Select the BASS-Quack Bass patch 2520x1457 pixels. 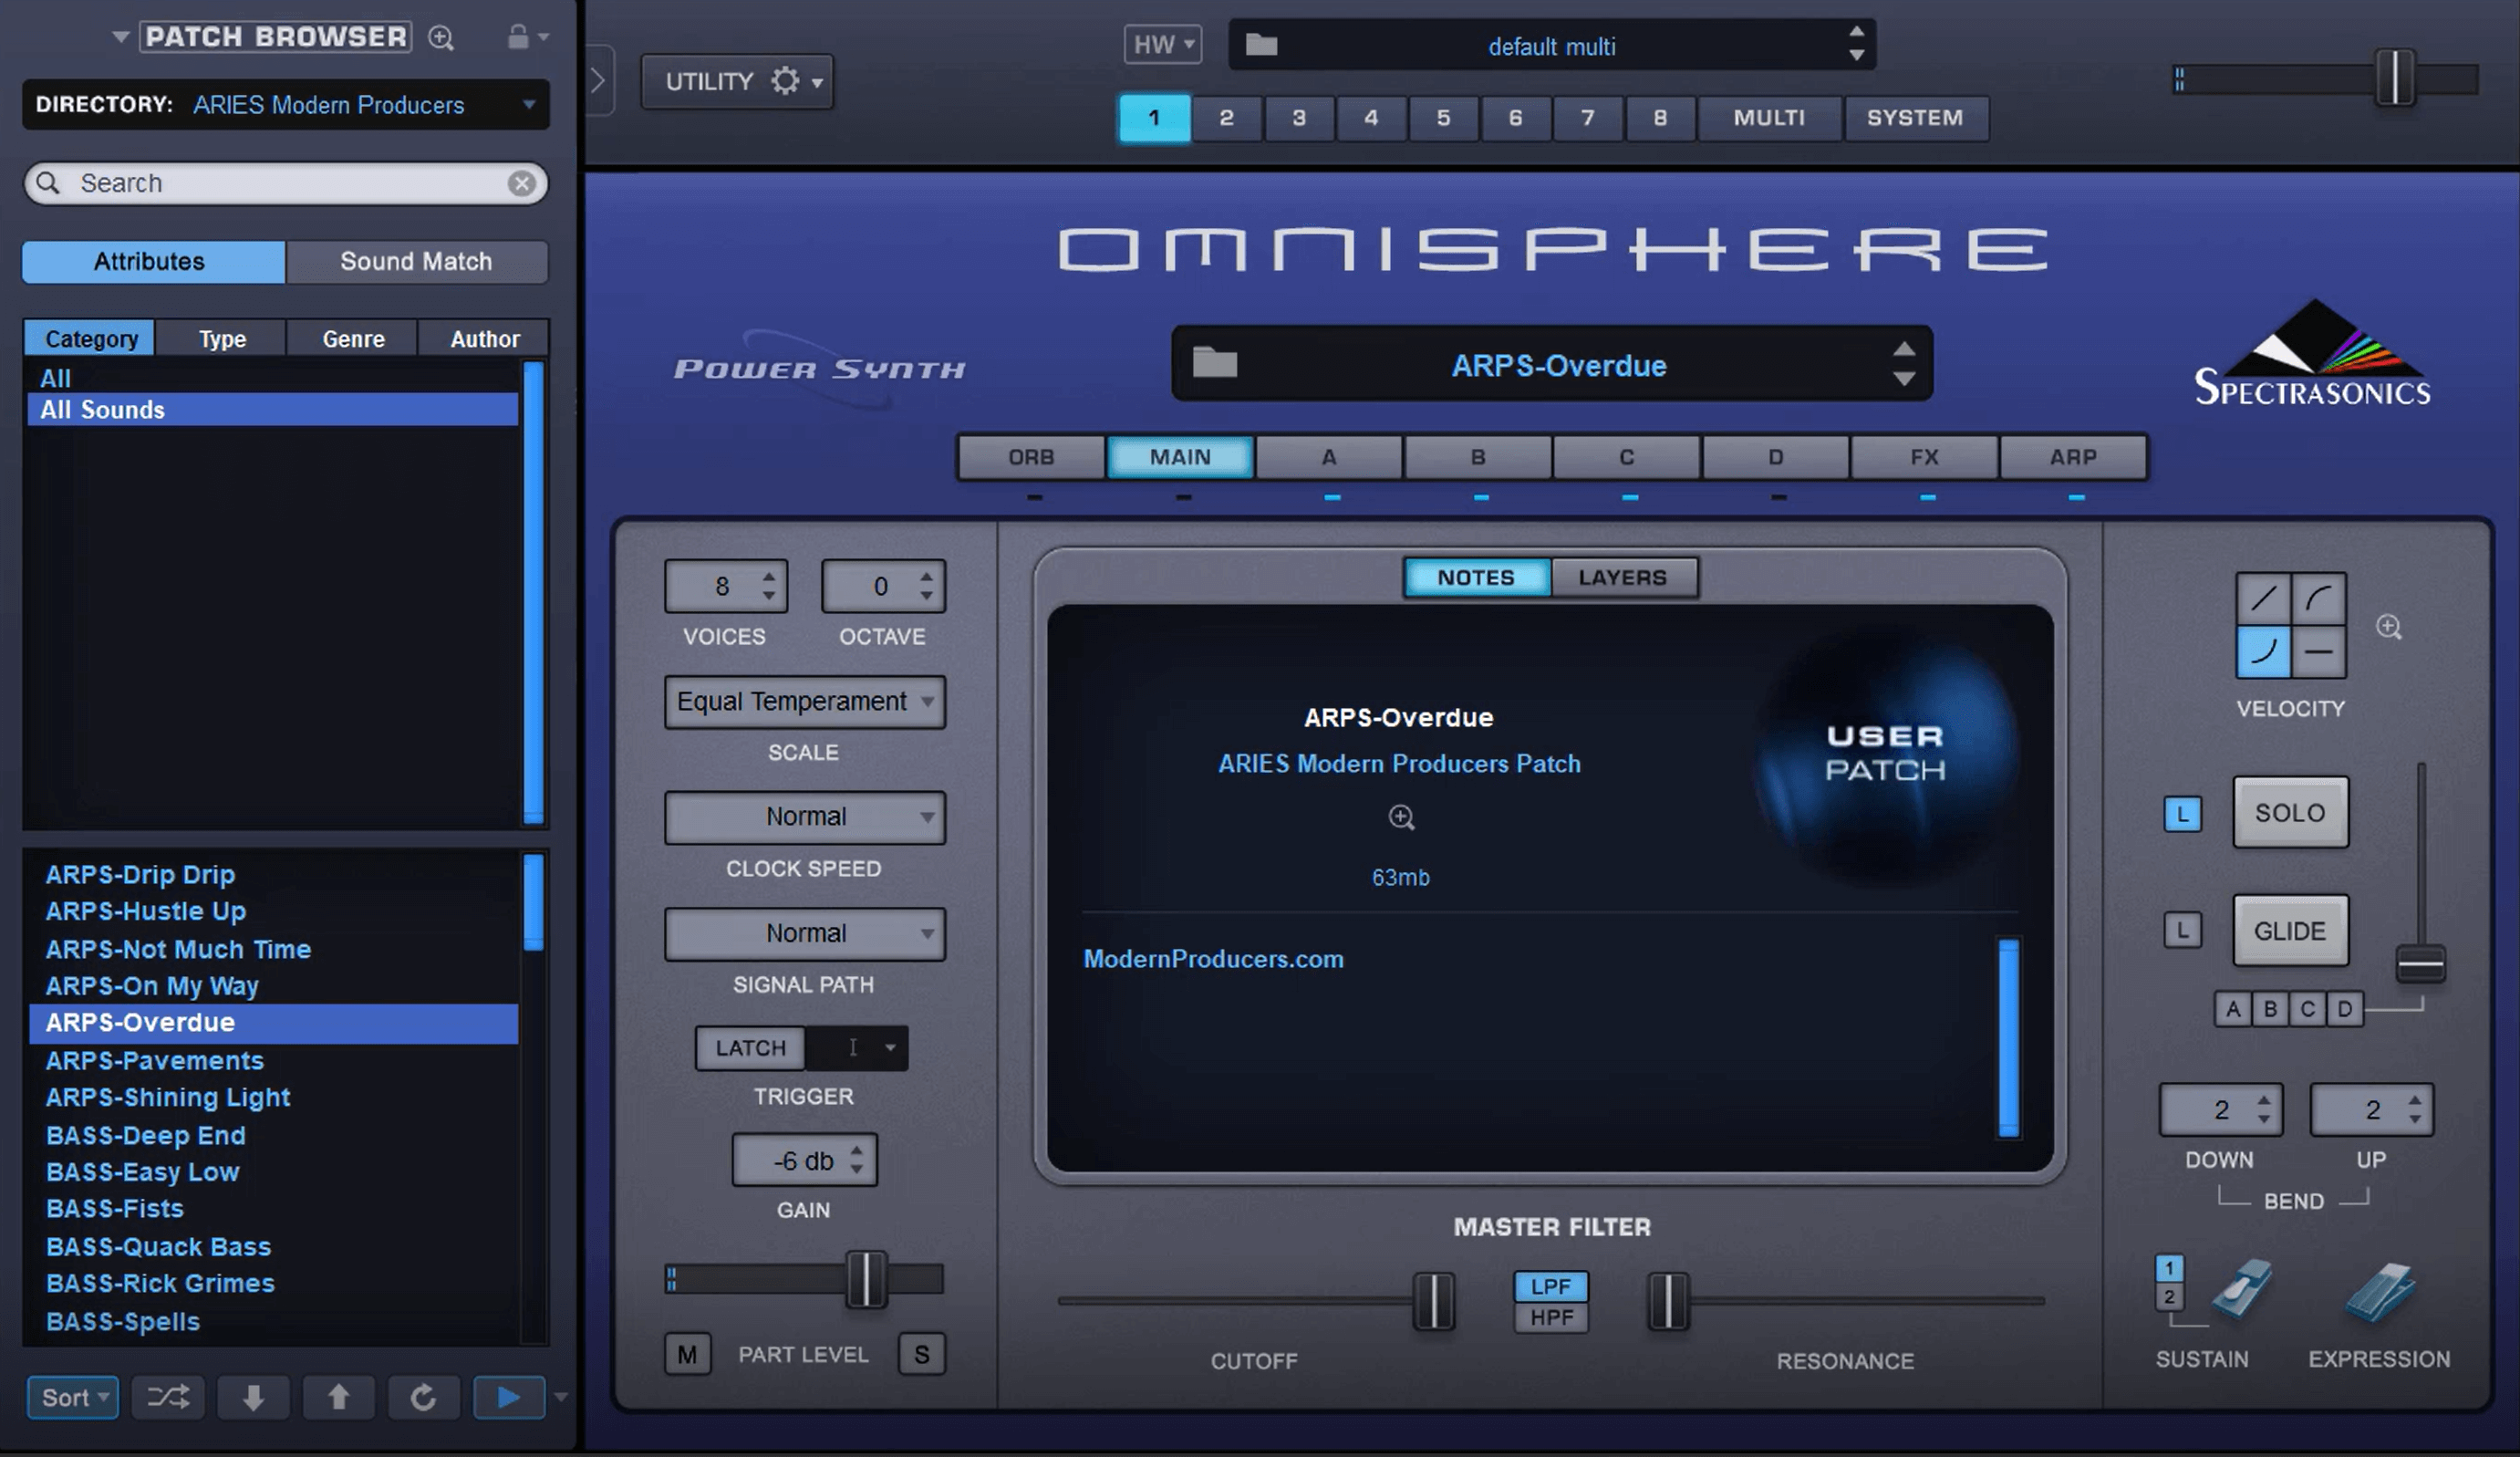[274, 1246]
